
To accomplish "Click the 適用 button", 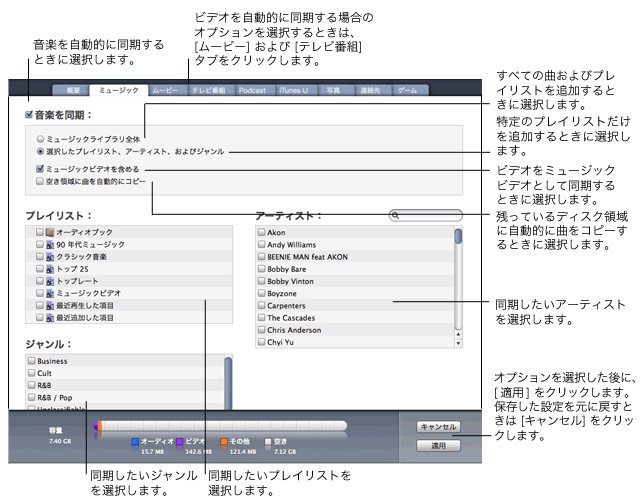I will pos(438,446).
